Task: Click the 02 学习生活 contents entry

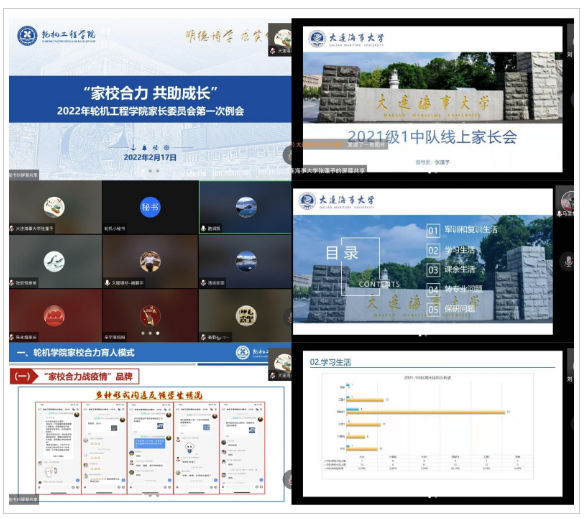Action: pos(451,250)
